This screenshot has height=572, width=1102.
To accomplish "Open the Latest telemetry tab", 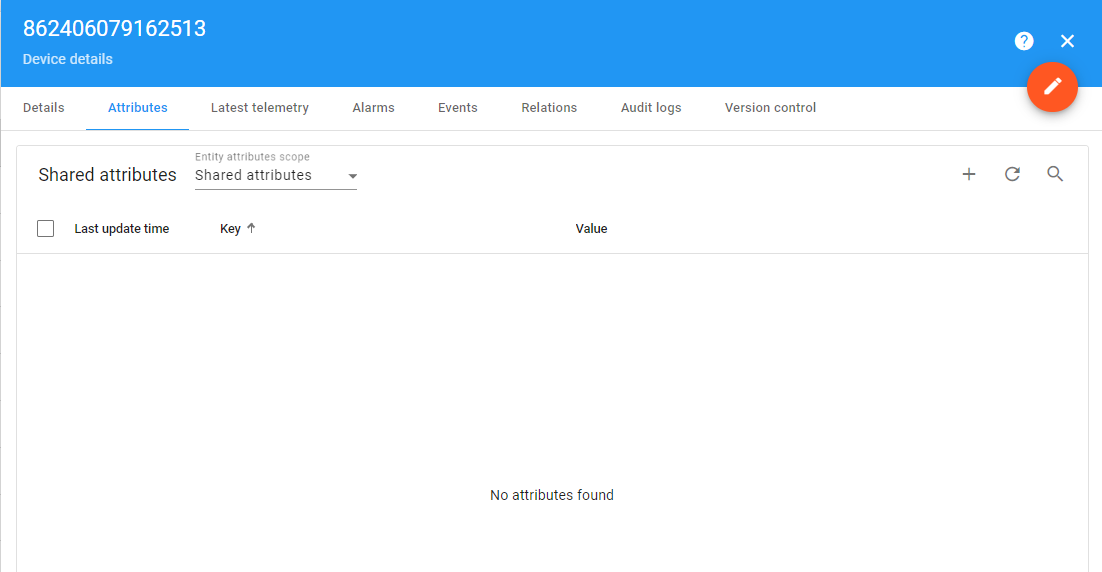I will [x=260, y=108].
